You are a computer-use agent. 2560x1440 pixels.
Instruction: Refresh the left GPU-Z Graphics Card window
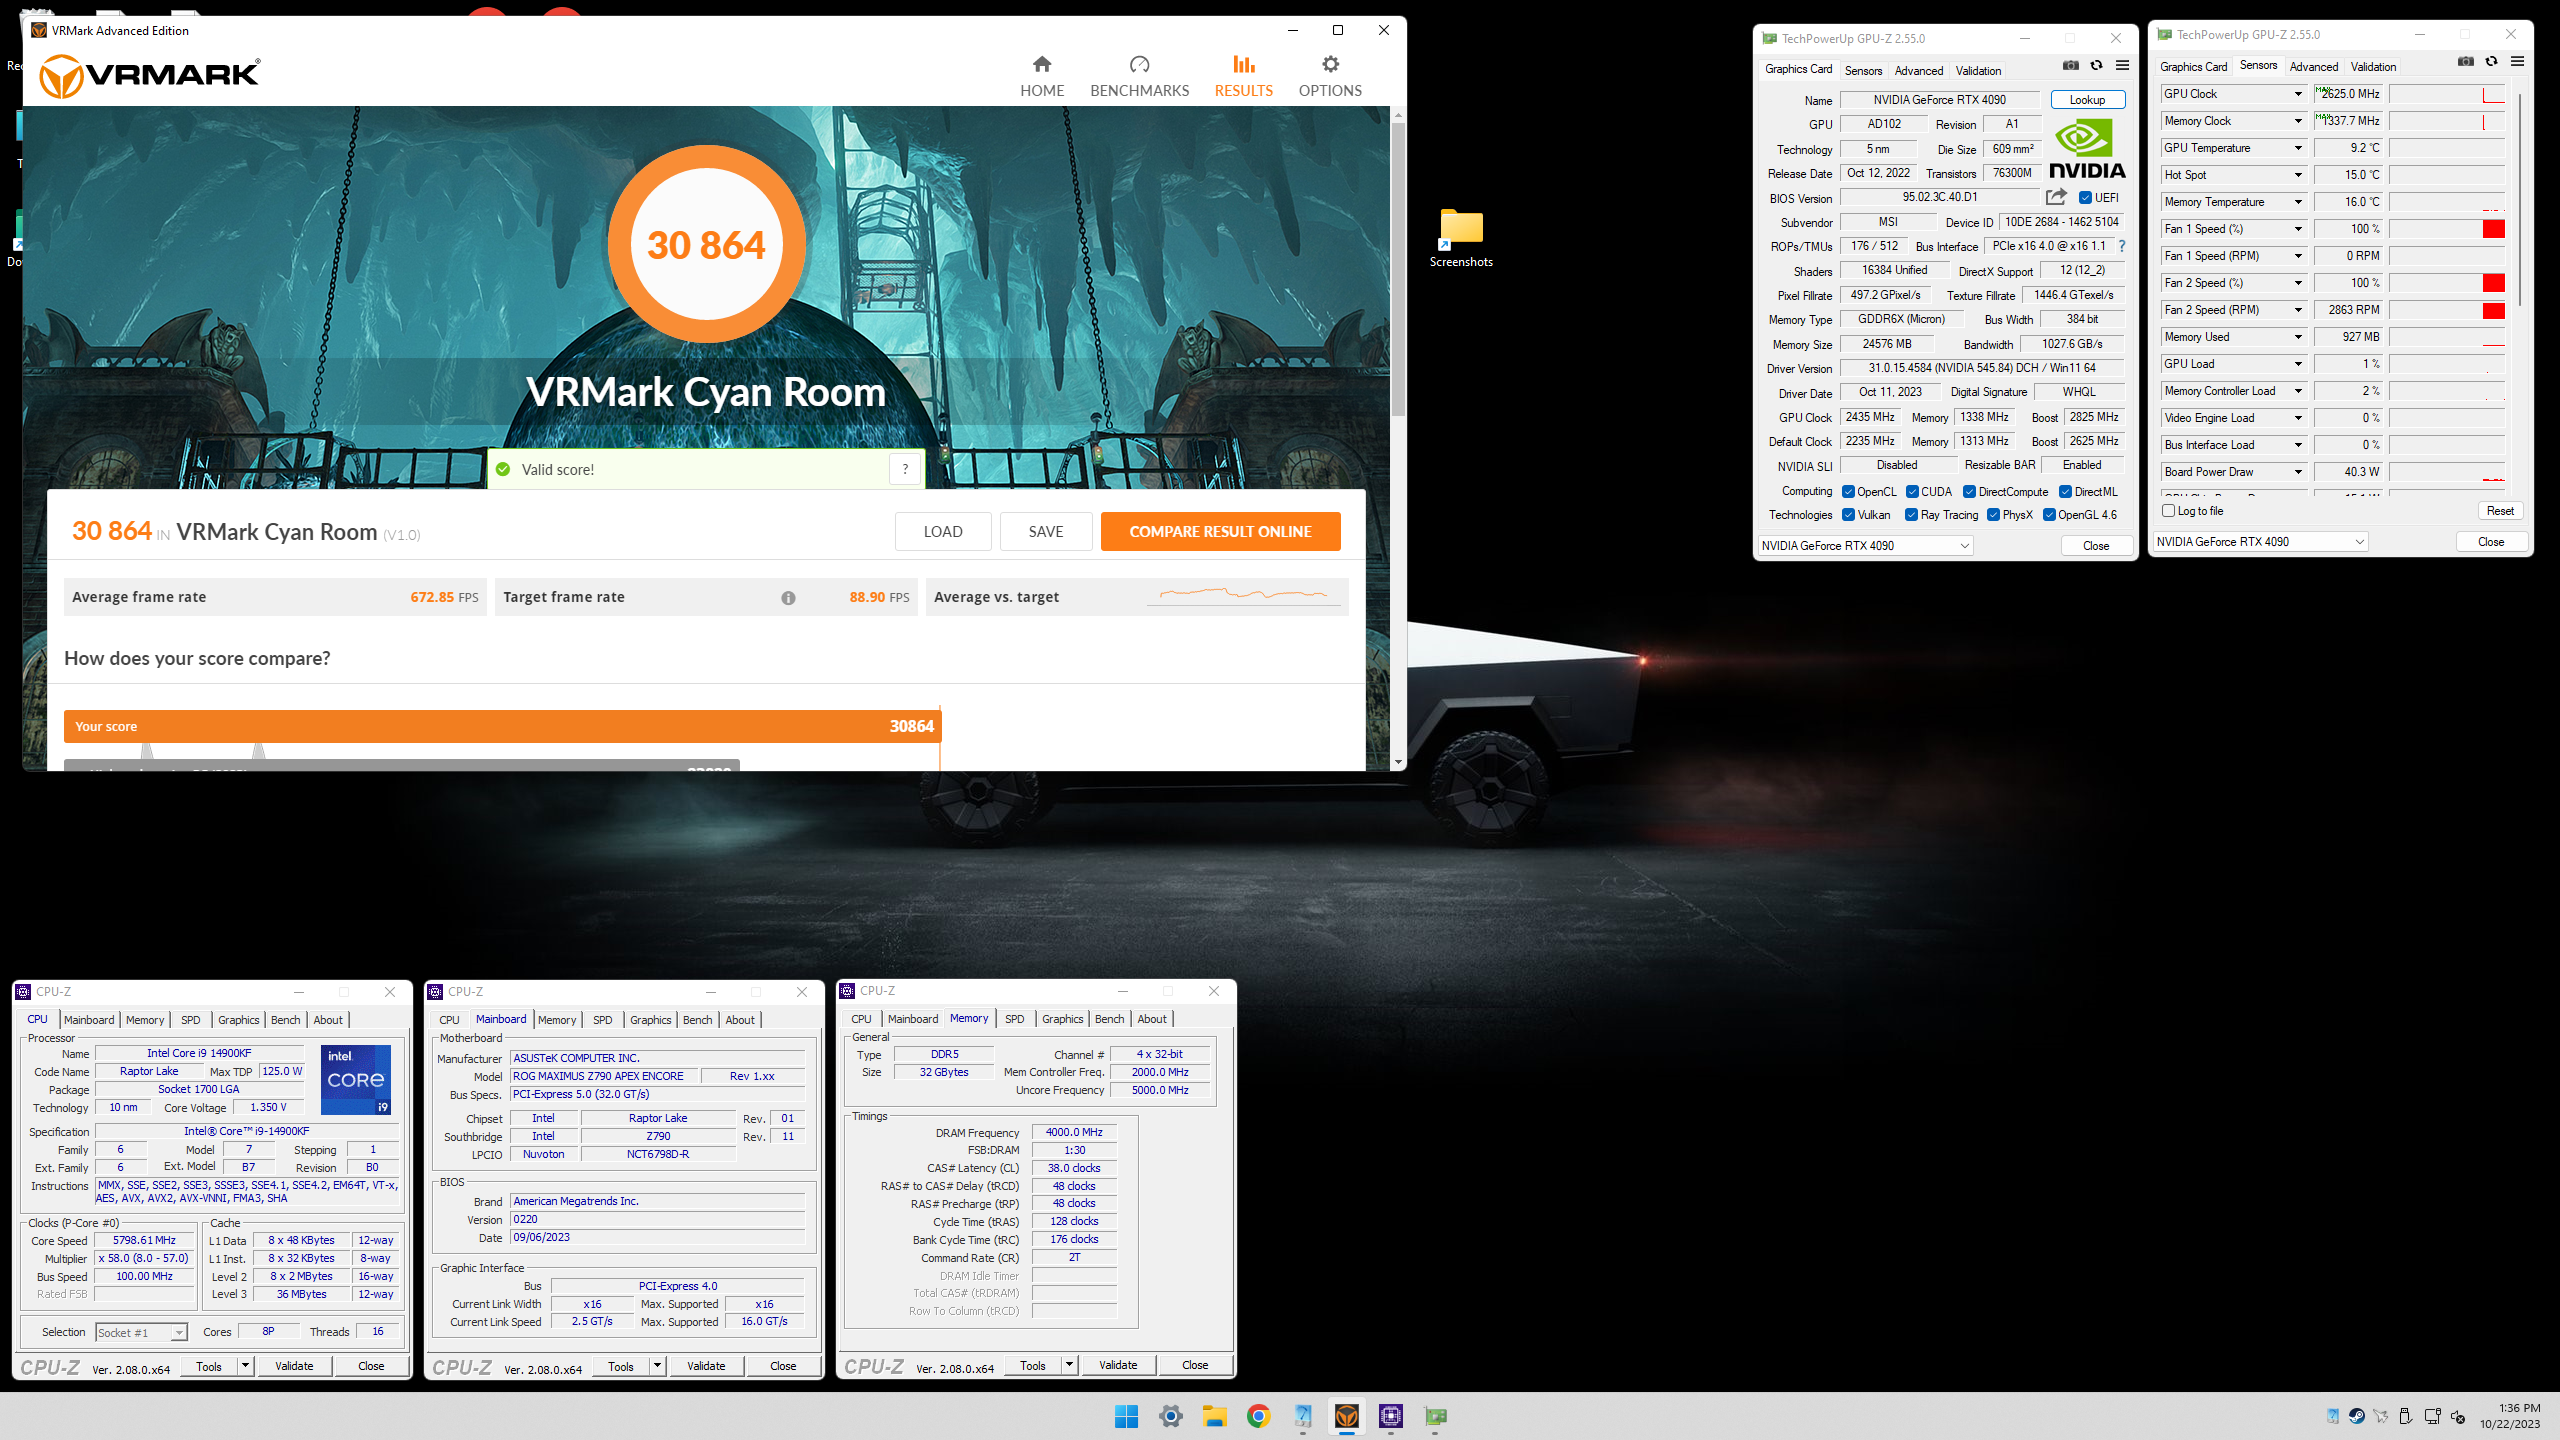click(2096, 66)
